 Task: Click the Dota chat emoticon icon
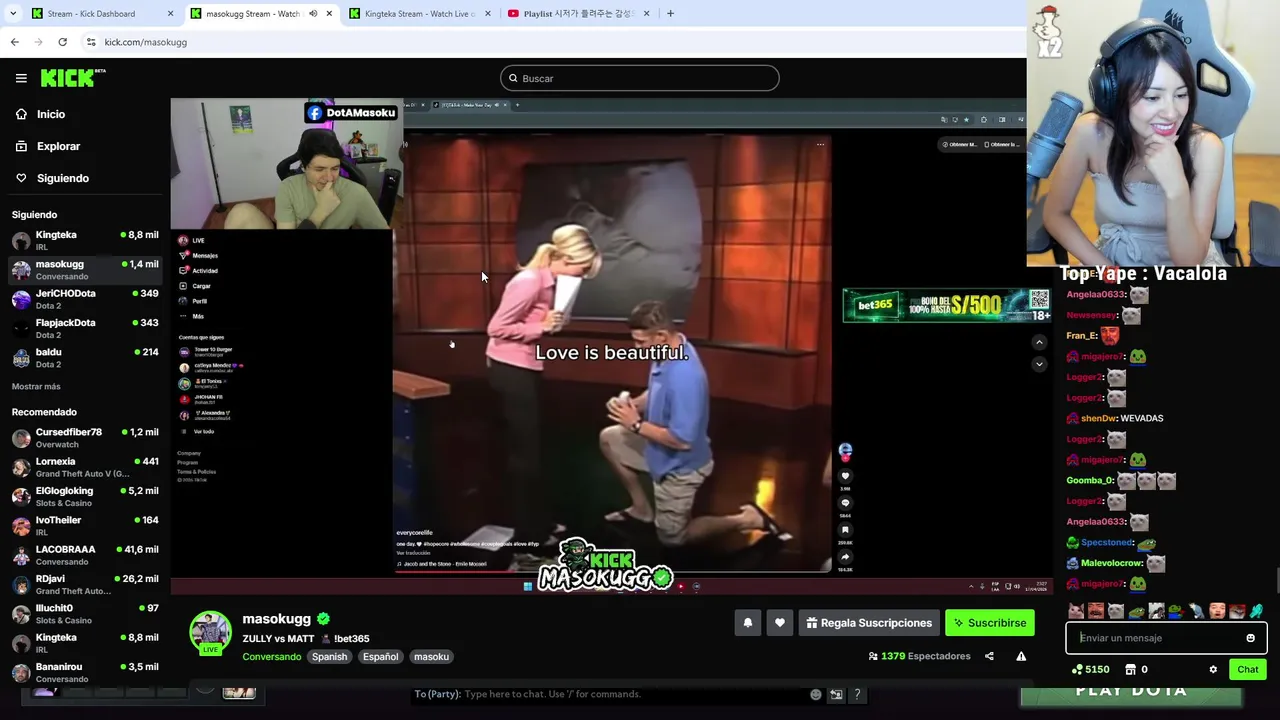coord(816,694)
